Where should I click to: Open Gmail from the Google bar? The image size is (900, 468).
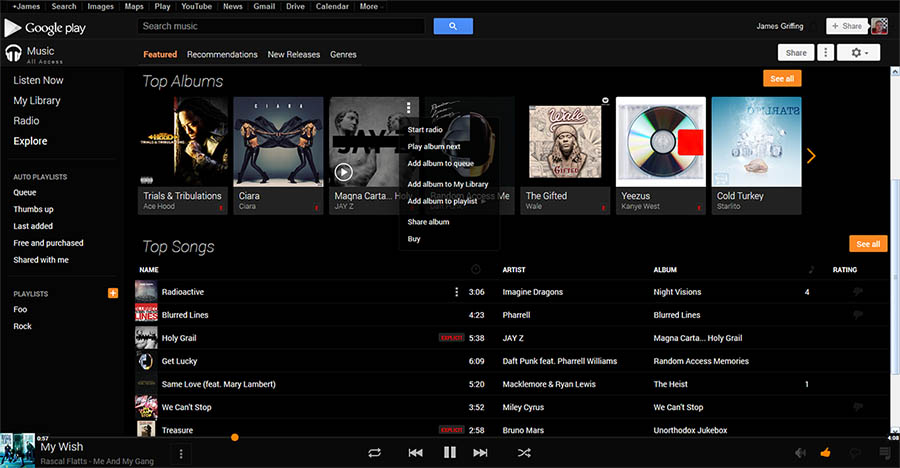coord(264,6)
